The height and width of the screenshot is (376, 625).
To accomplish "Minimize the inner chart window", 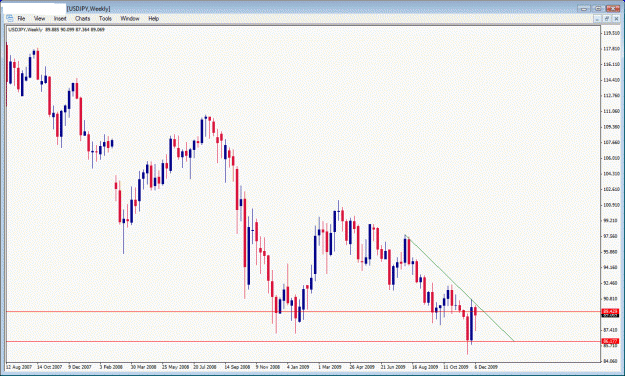I will point(597,19).
